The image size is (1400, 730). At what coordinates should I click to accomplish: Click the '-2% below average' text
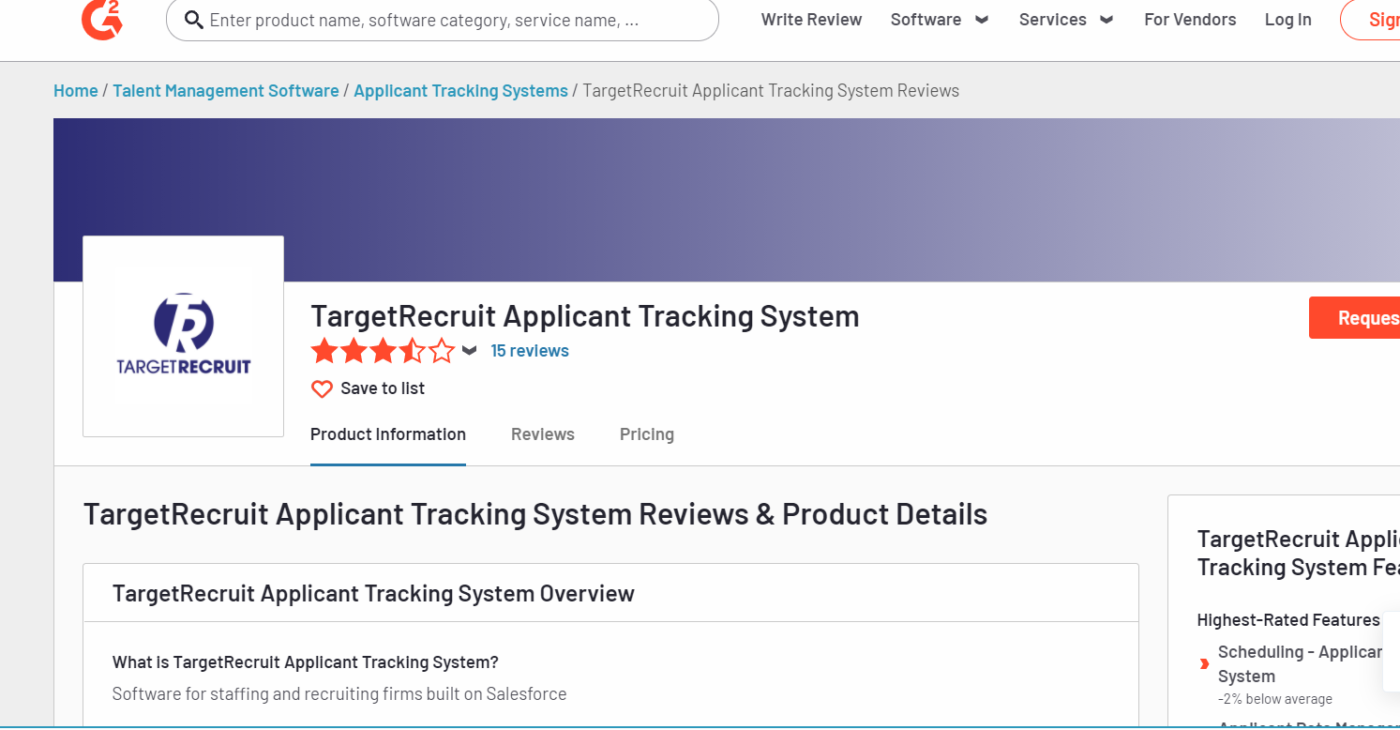1275,699
